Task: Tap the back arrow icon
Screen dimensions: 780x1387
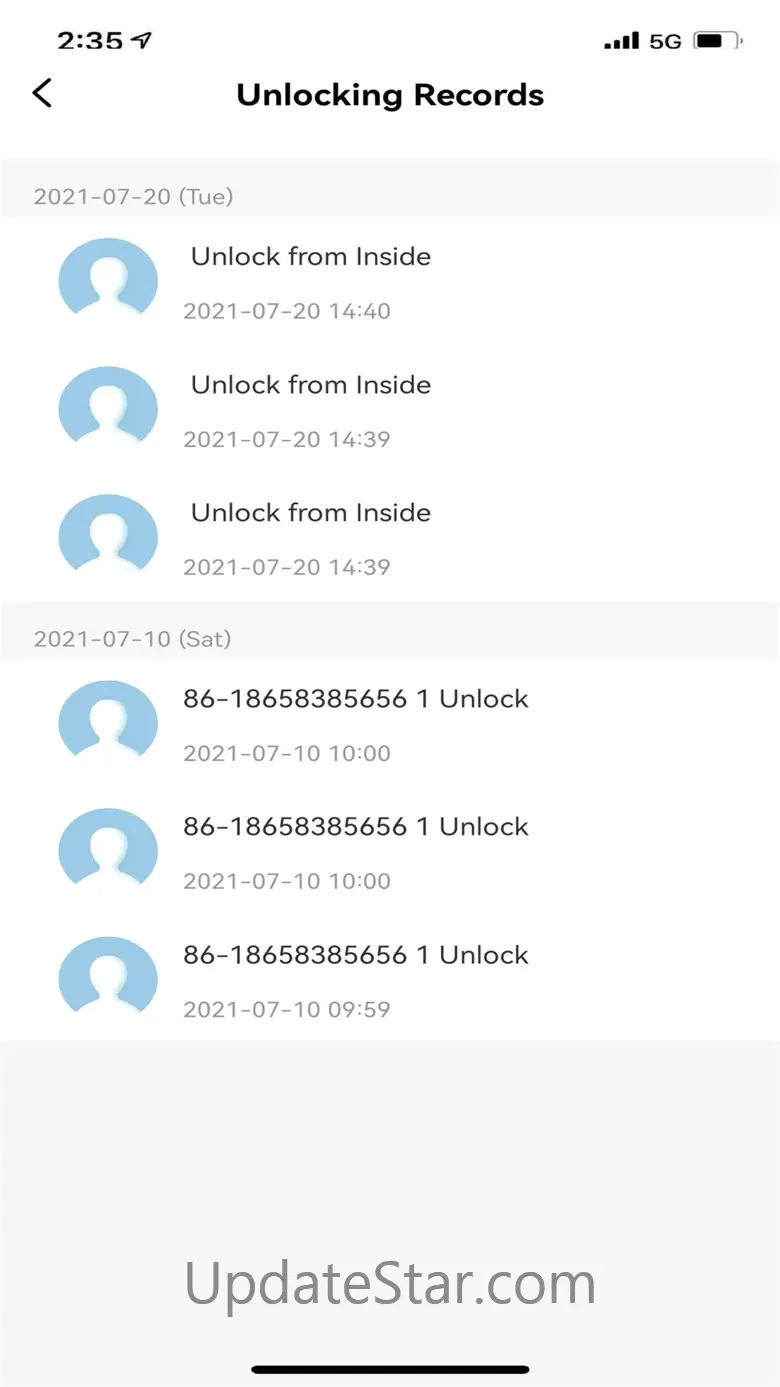Action: (42, 94)
